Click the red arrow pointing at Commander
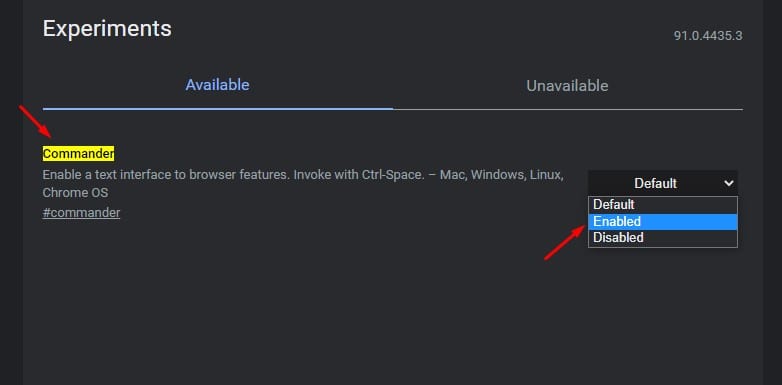Viewport: 782px width, 385px height. click(35, 122)
